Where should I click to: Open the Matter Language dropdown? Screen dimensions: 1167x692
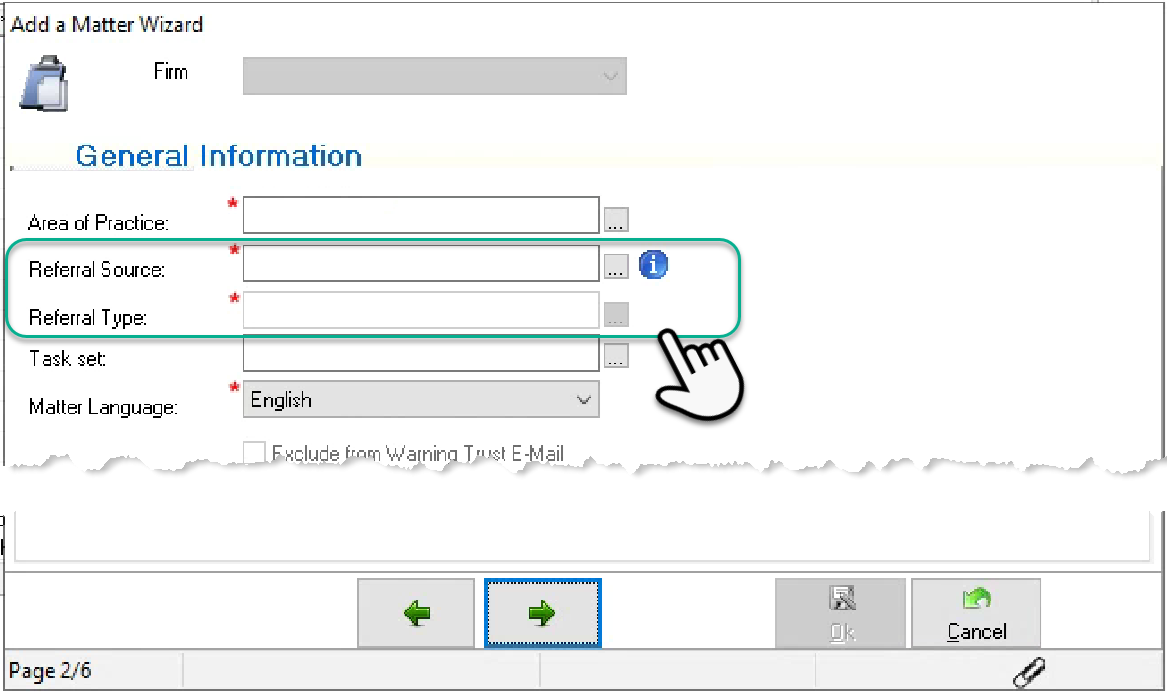tap(421, 400)
